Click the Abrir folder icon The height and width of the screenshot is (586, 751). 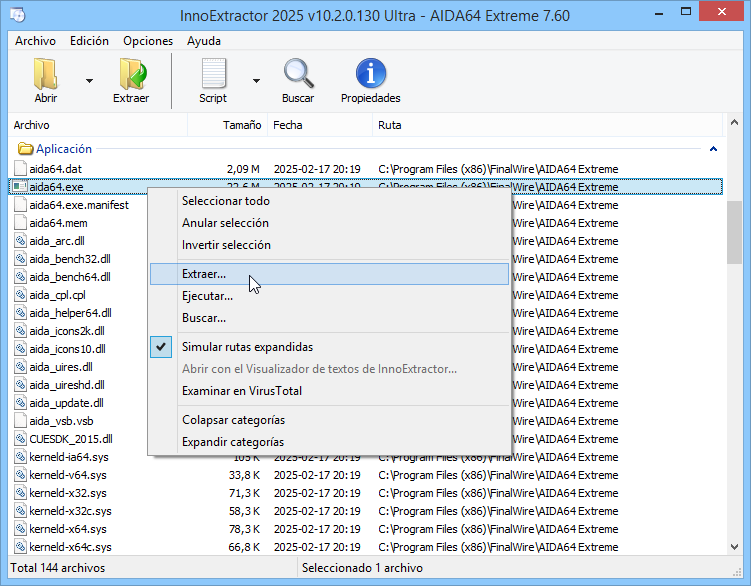click(46, 74)
